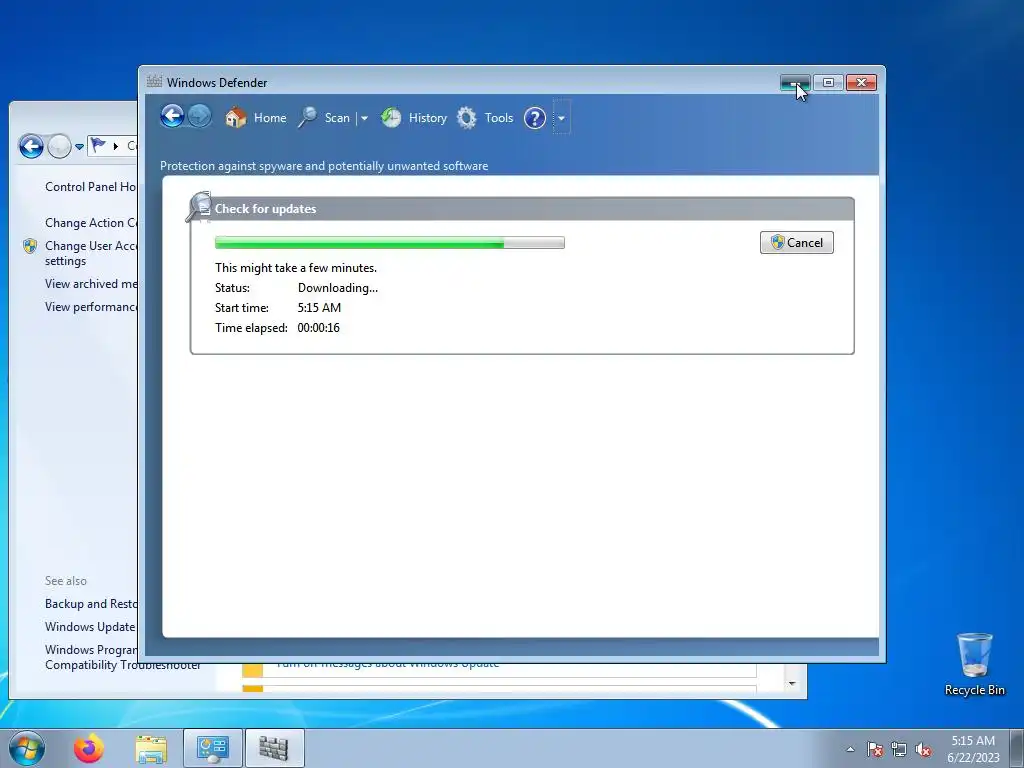Start a scan with the Scan magnifier icon
Viewport: 1024px width, 768px height.
308,118
